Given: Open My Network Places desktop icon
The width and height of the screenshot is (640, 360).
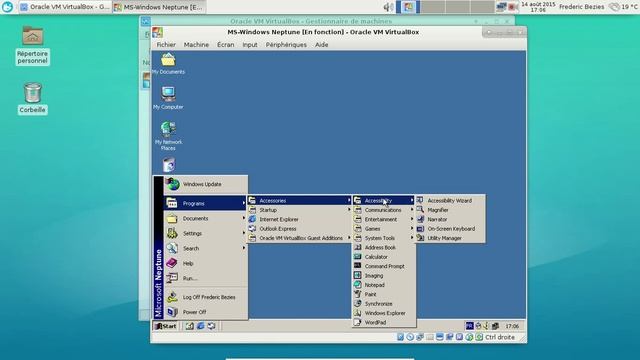Looking at the screenshot, I should click(x=168, y=136).
